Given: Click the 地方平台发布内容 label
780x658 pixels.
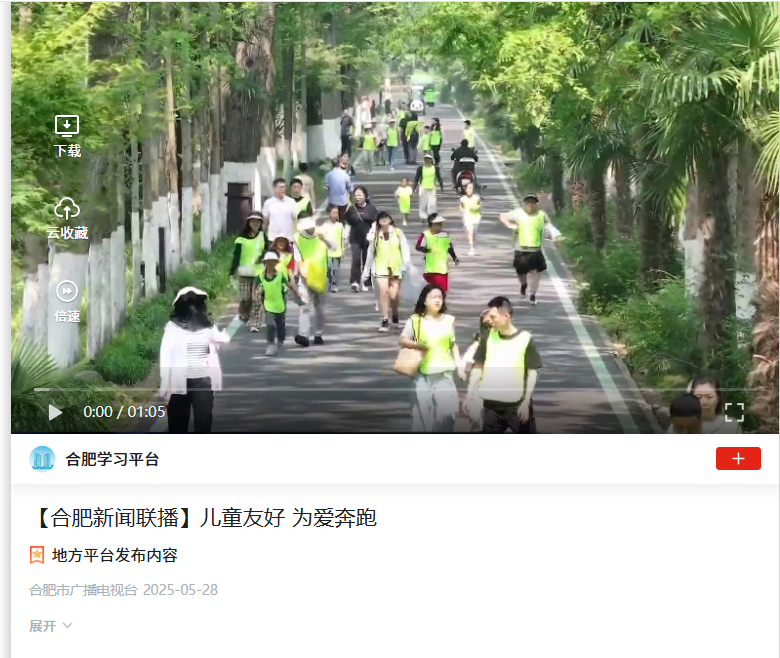Looking at the screenshot, I should 114,555.
